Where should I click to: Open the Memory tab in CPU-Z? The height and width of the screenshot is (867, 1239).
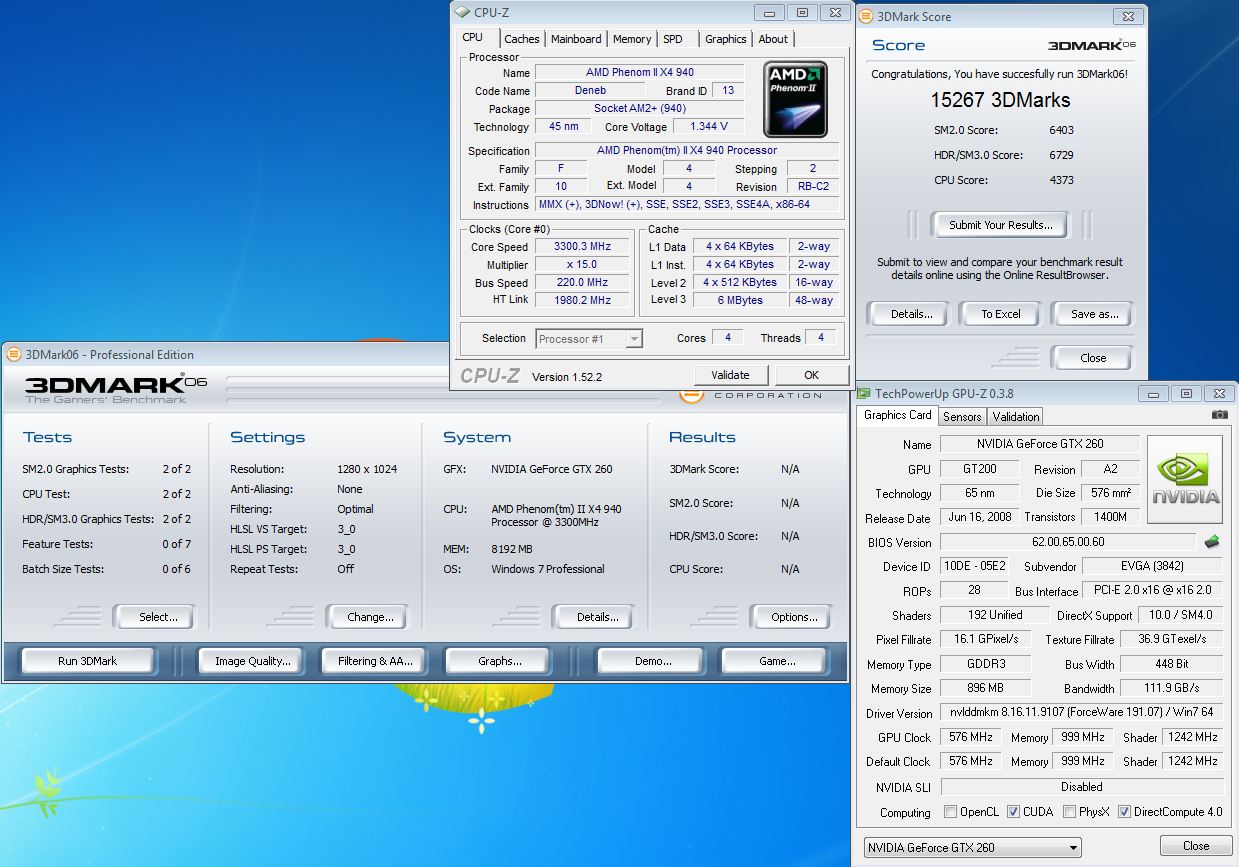tap(632, 39)
